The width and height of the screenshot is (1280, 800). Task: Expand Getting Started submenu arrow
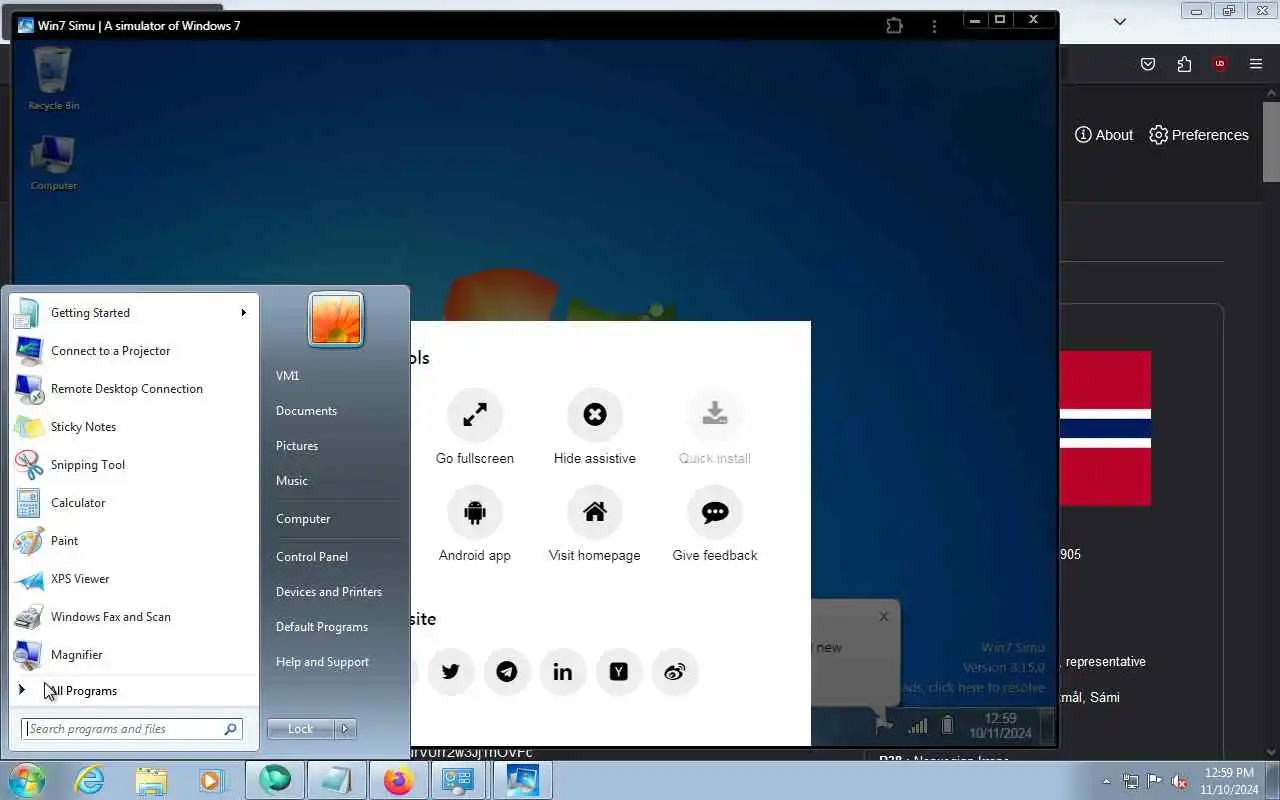[x=243, y=313]
